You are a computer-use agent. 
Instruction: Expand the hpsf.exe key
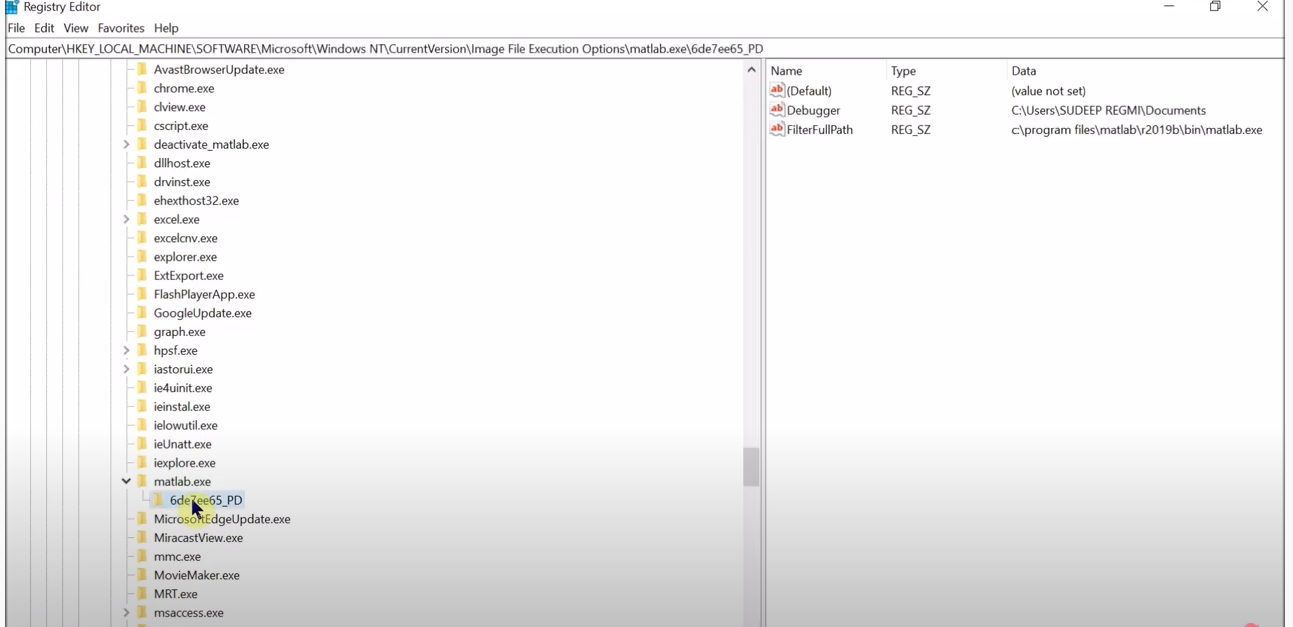tap(126, 351)
